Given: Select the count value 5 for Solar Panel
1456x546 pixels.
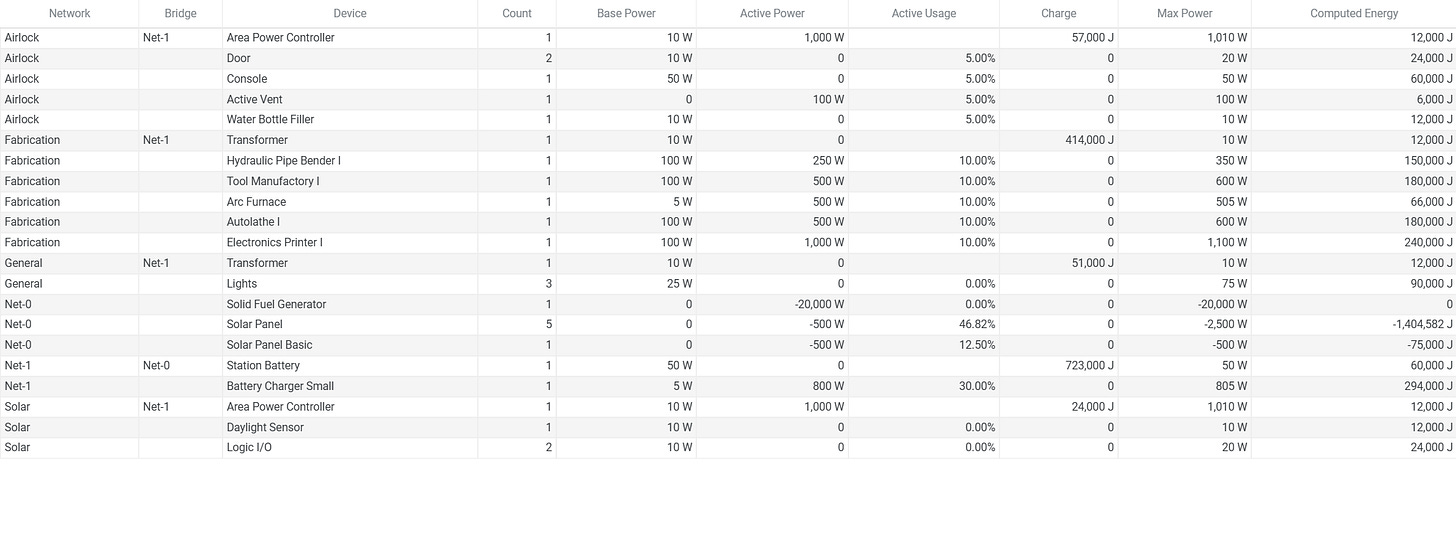Looking at the screenshot, I should (517, 325).
